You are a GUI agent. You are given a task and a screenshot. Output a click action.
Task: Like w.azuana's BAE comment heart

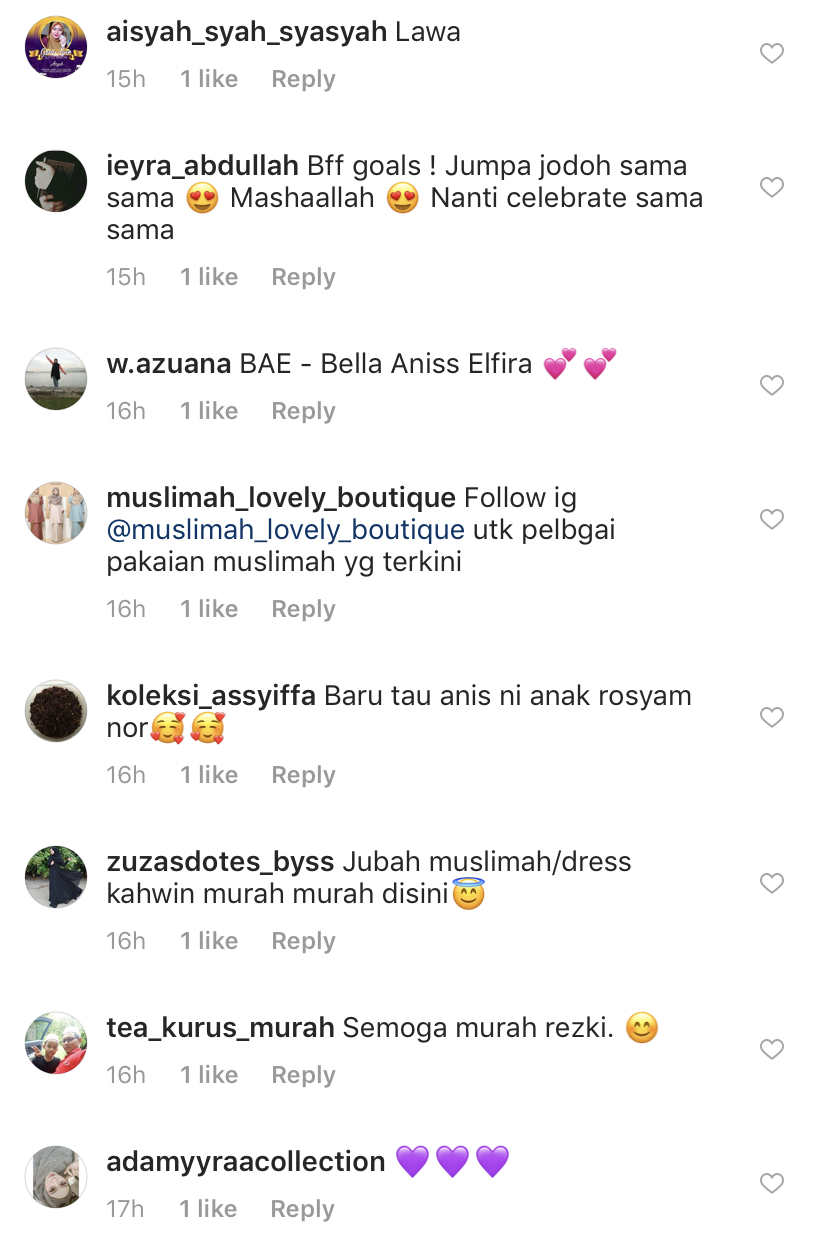(772, 385)
